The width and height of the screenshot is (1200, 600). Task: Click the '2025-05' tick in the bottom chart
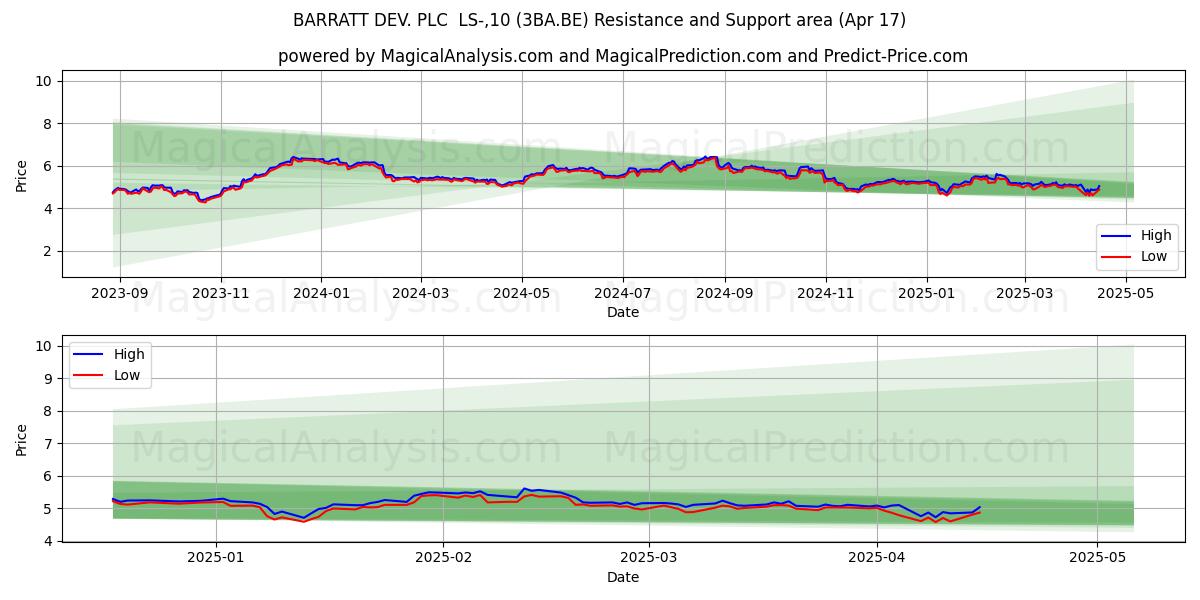pyautogui.click(x=1098, y=559)
